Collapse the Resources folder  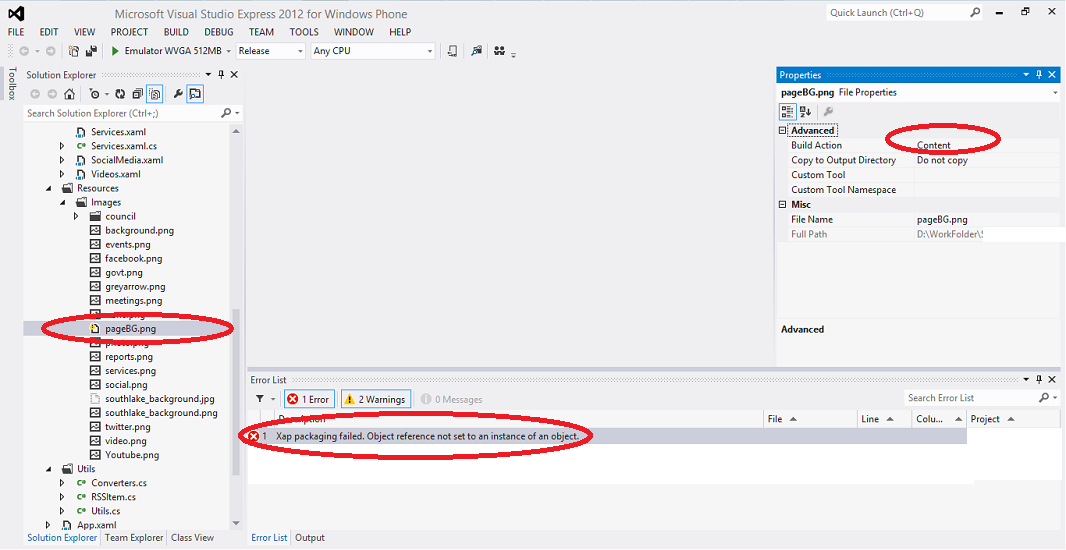48,188
